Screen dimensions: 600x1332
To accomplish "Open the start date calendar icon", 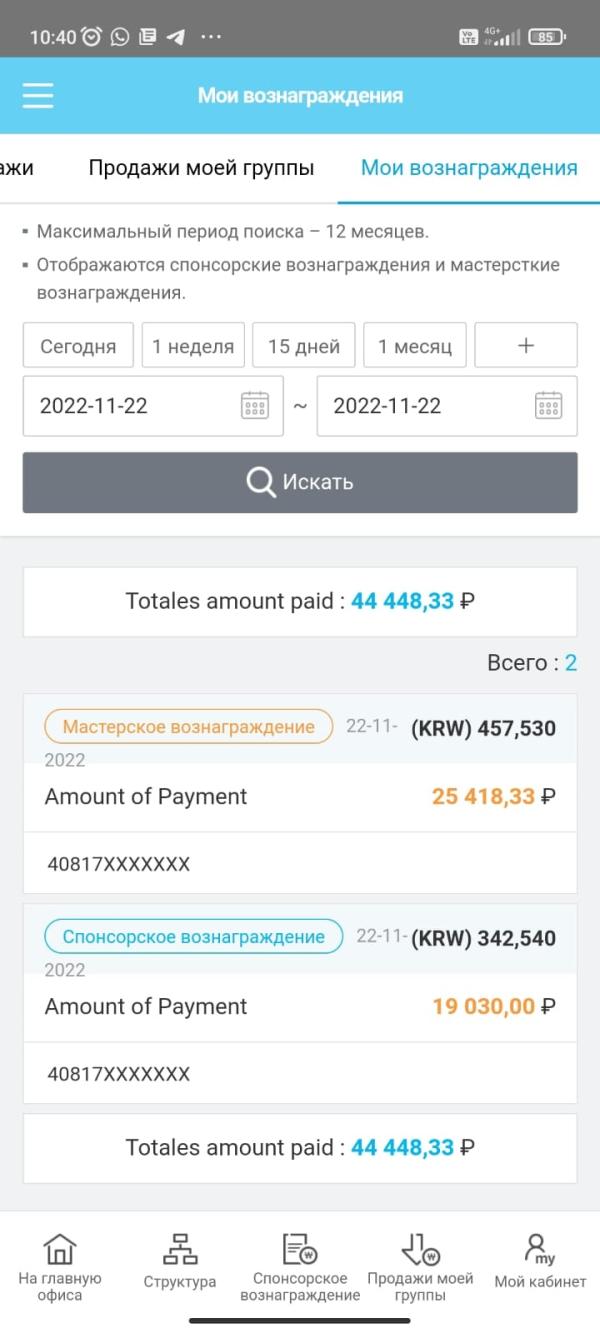I will pyautogui.click(x=255, y=405).
